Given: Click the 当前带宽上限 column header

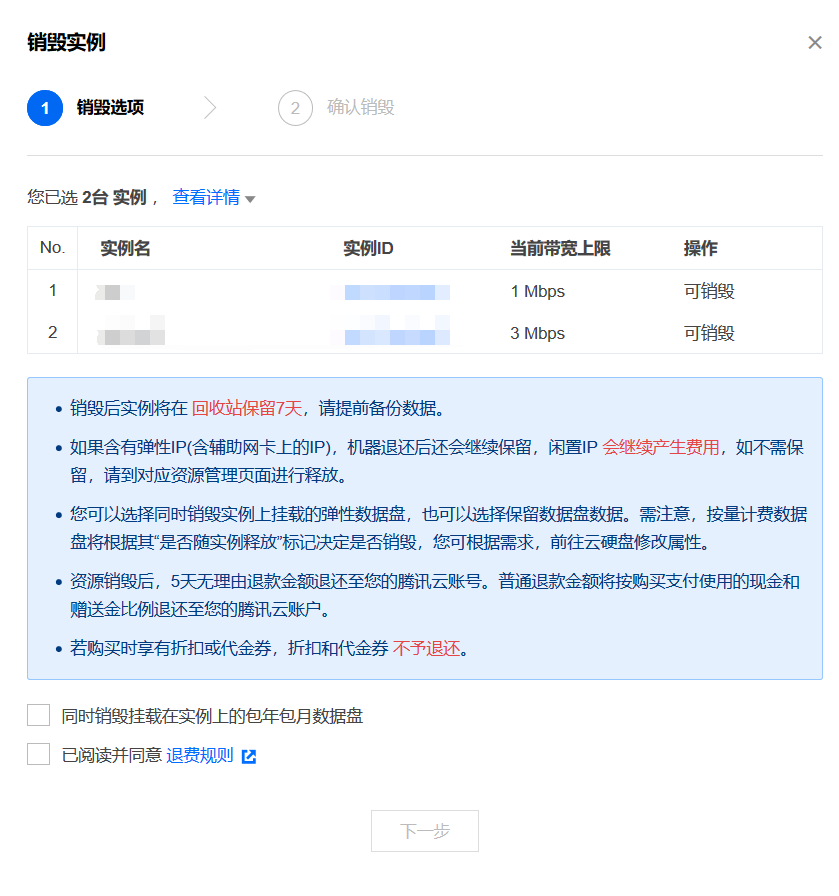Looking at the screenshot, I should [560, 249].
